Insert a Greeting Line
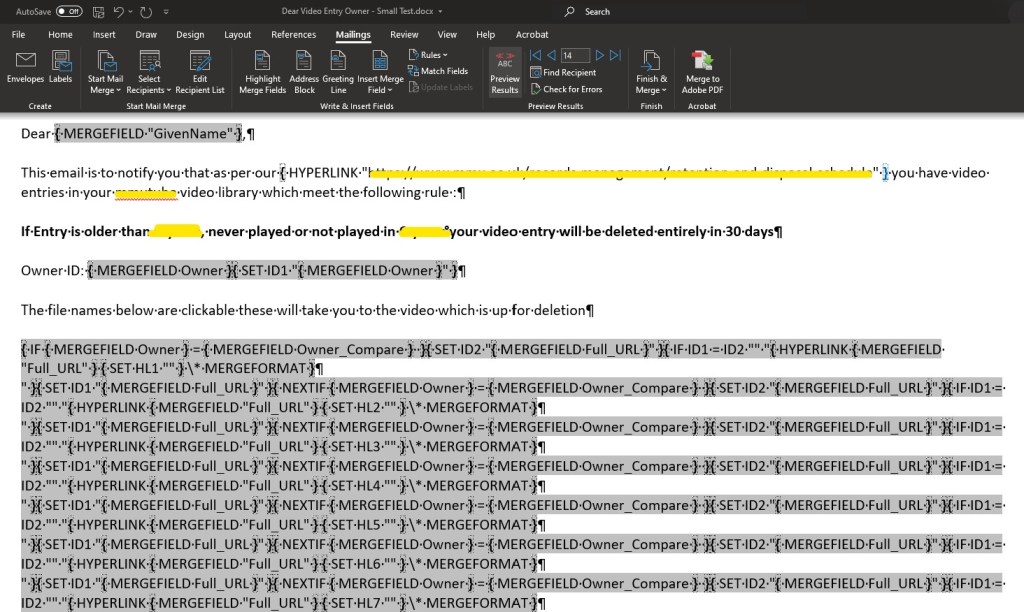Image resolution: width=1024 pixels, height=612 pixels. [x=338, y=71]
